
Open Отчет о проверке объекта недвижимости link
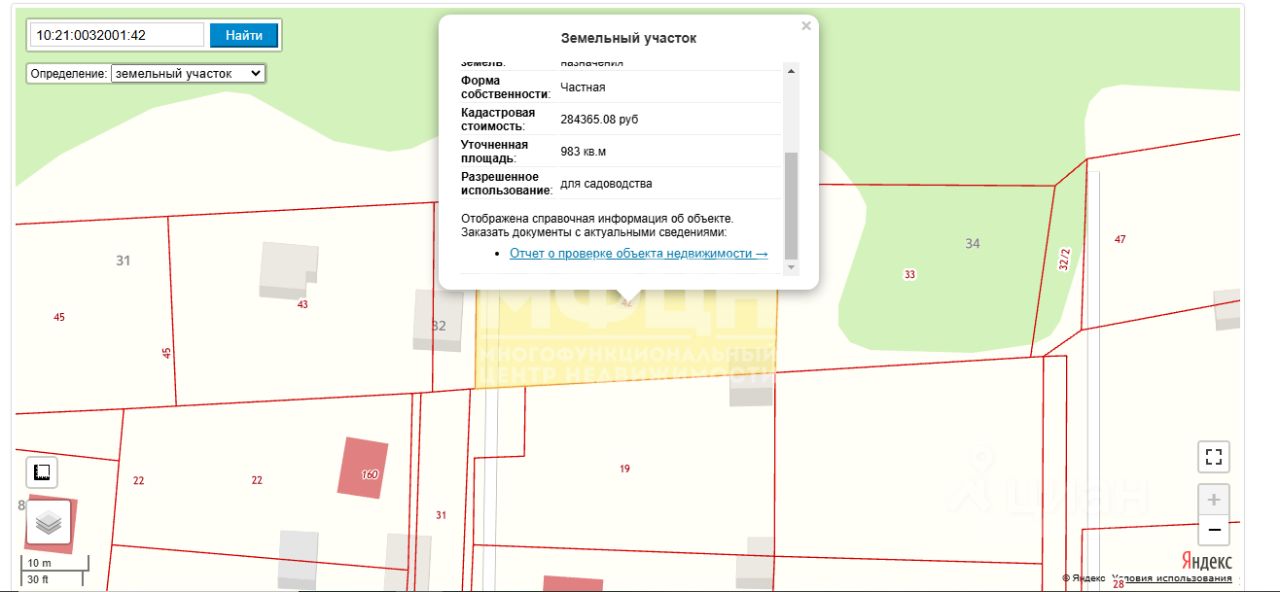(x=639, y=254)
